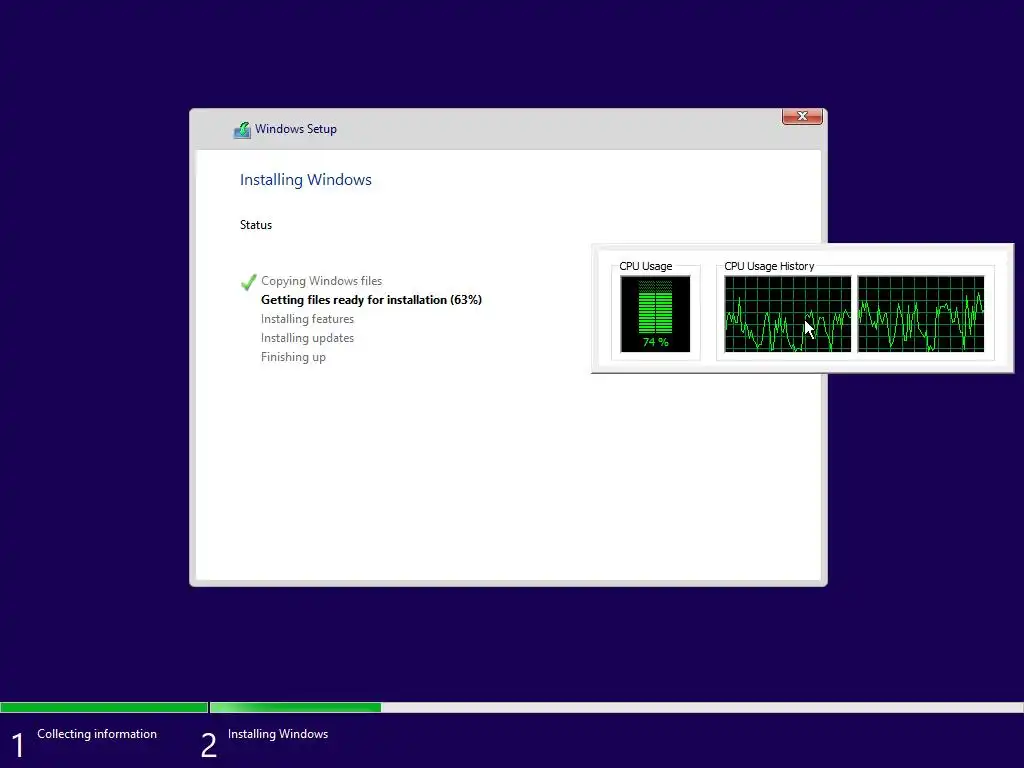Click the 'Installing updates' step text
The width and height of the screenshot is (1024, 768).
tap(307, 338)
